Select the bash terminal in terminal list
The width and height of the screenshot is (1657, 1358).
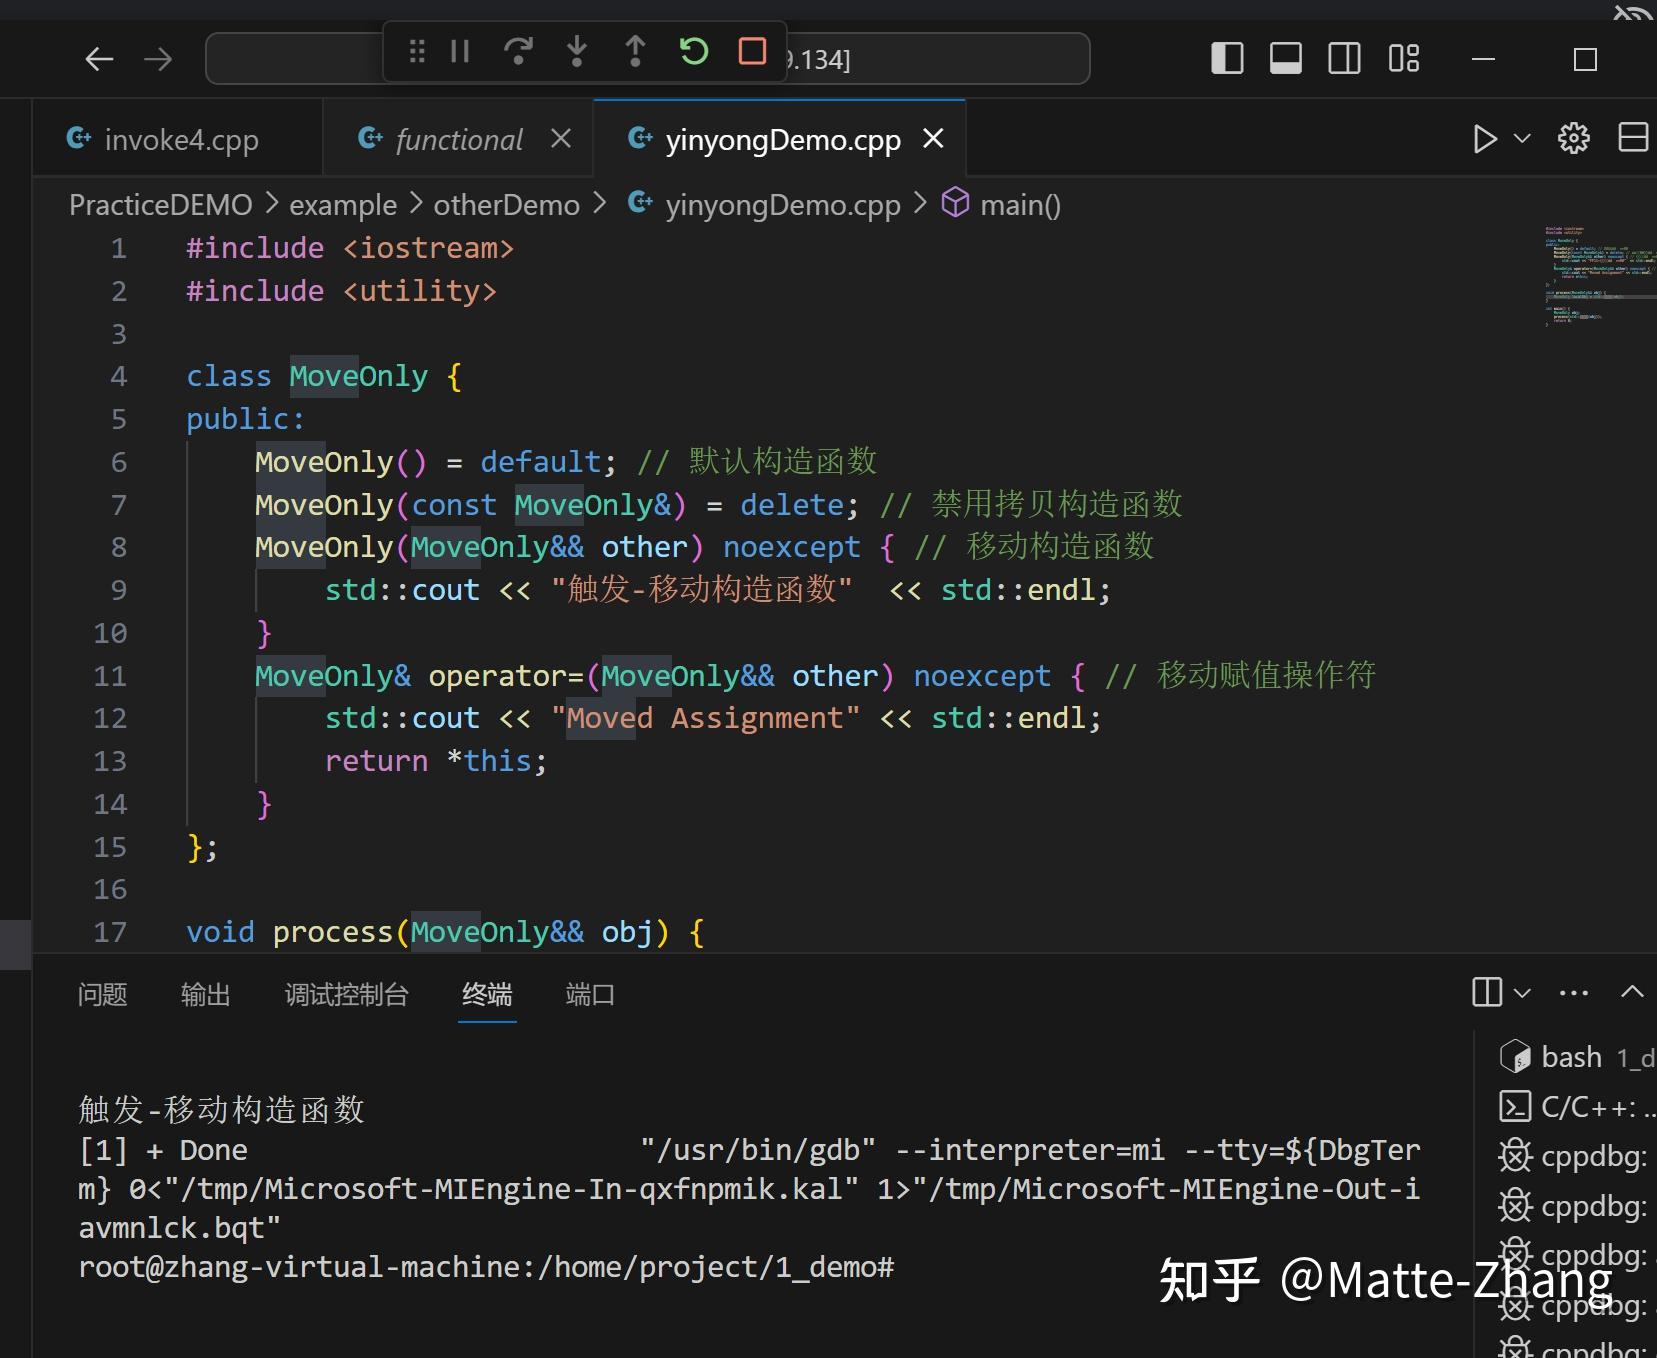point(1570,1056)
